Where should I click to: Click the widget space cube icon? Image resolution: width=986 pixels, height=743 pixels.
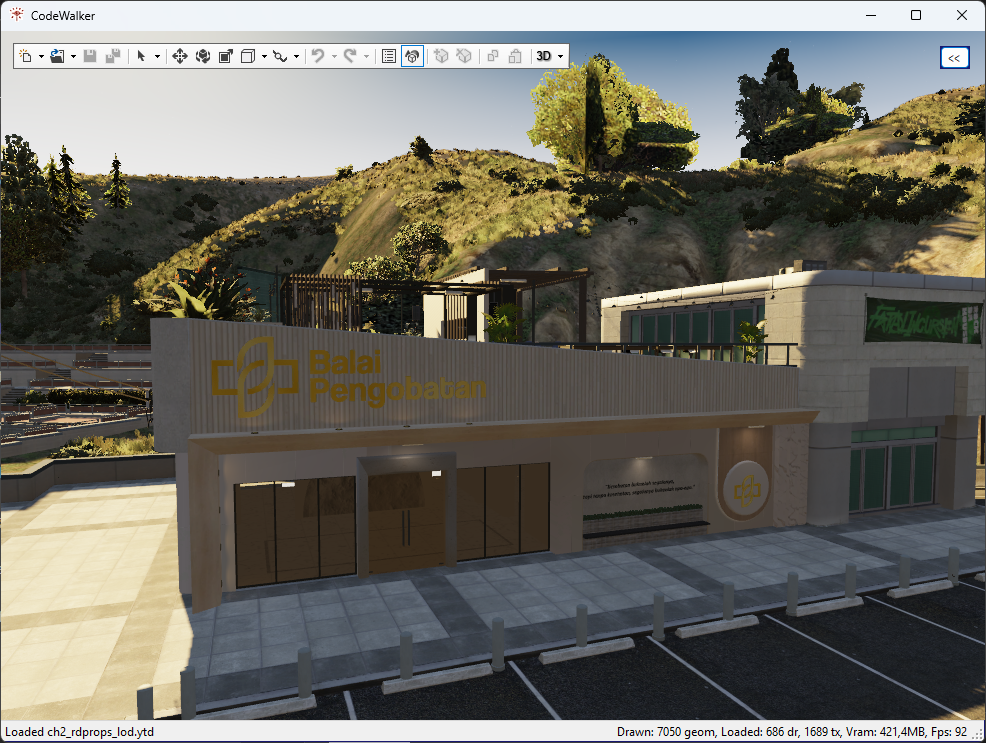coord(248,57)
